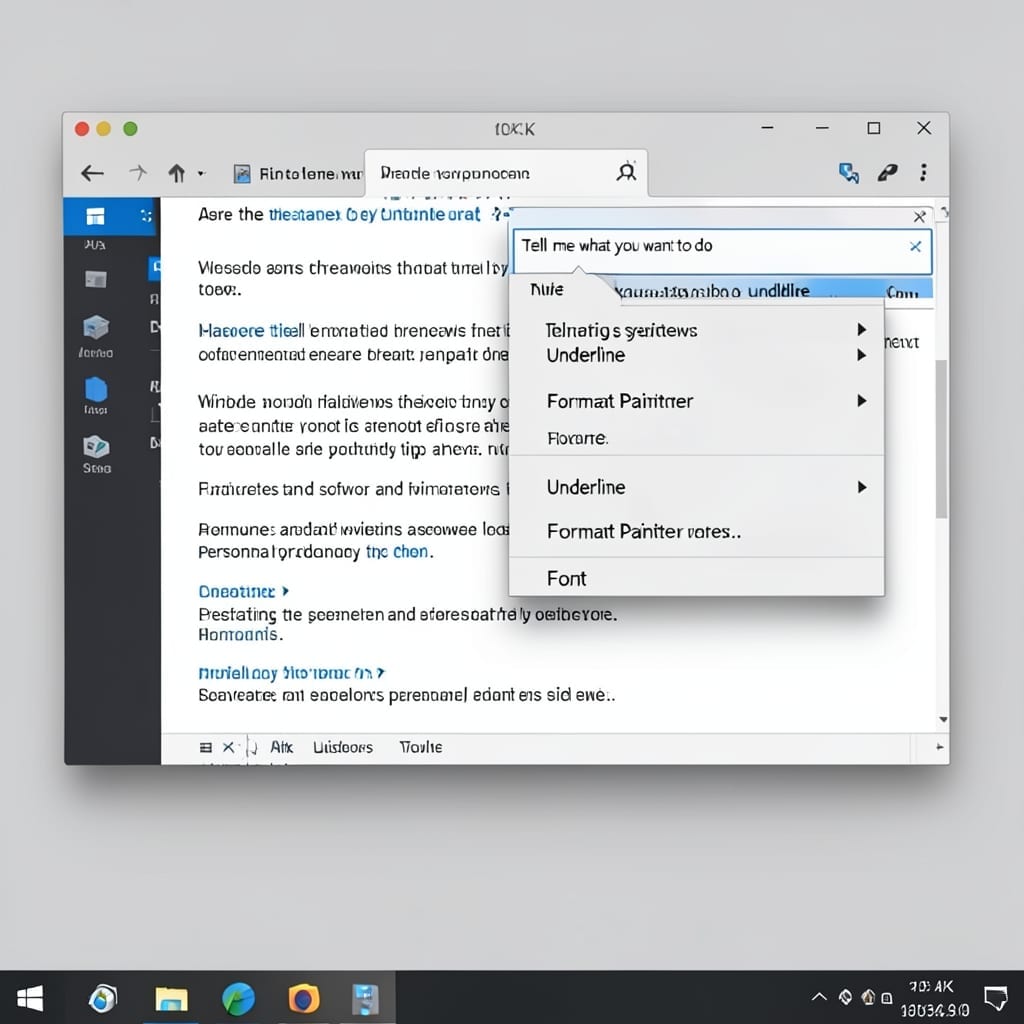
Task: Open the Font menu entry
Action: [566, 579]
